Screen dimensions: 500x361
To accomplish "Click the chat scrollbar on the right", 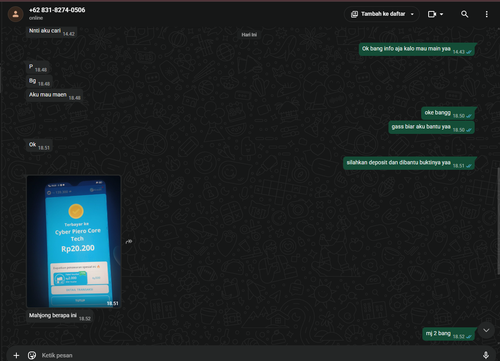I will pos(498,221).
